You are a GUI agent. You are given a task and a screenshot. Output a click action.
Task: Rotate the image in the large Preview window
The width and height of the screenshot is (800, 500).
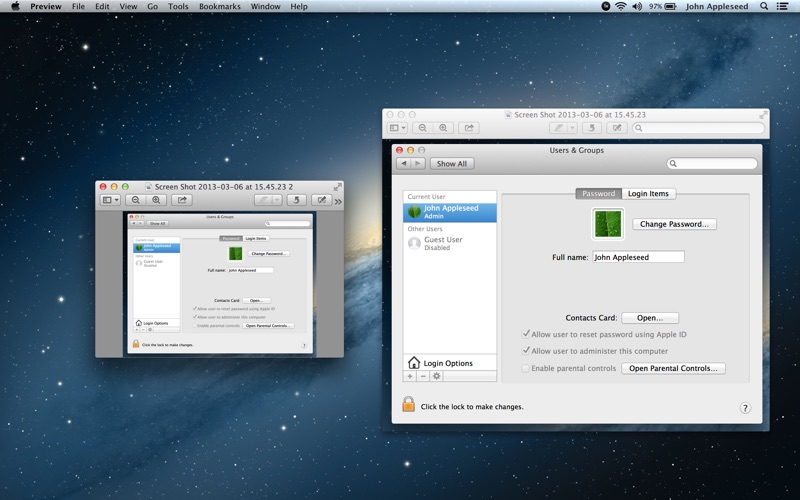pyautogui.click(x=592, y=128)
